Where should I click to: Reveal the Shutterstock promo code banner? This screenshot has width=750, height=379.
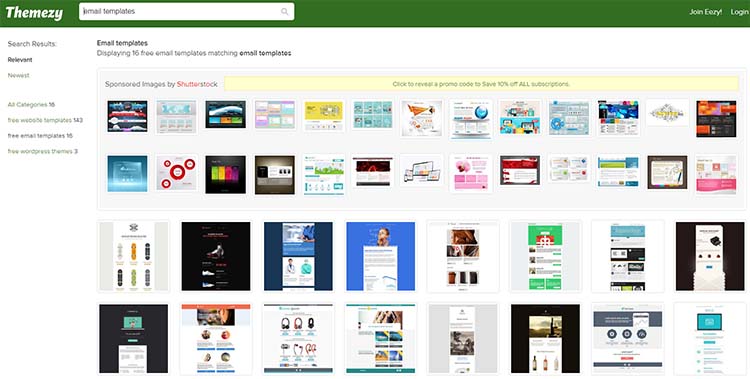481,84
